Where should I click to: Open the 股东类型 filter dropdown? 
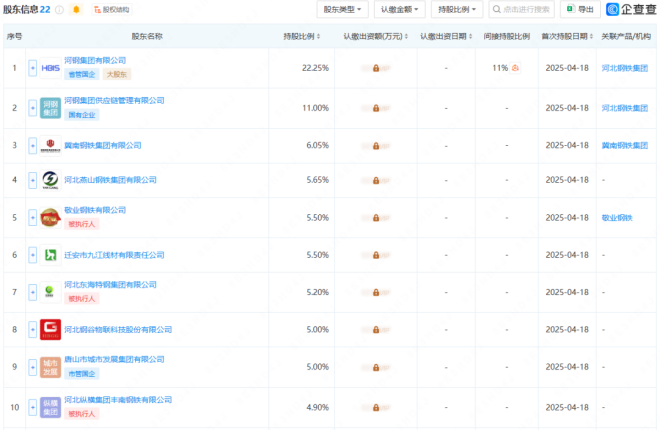[x=343, y=10]
